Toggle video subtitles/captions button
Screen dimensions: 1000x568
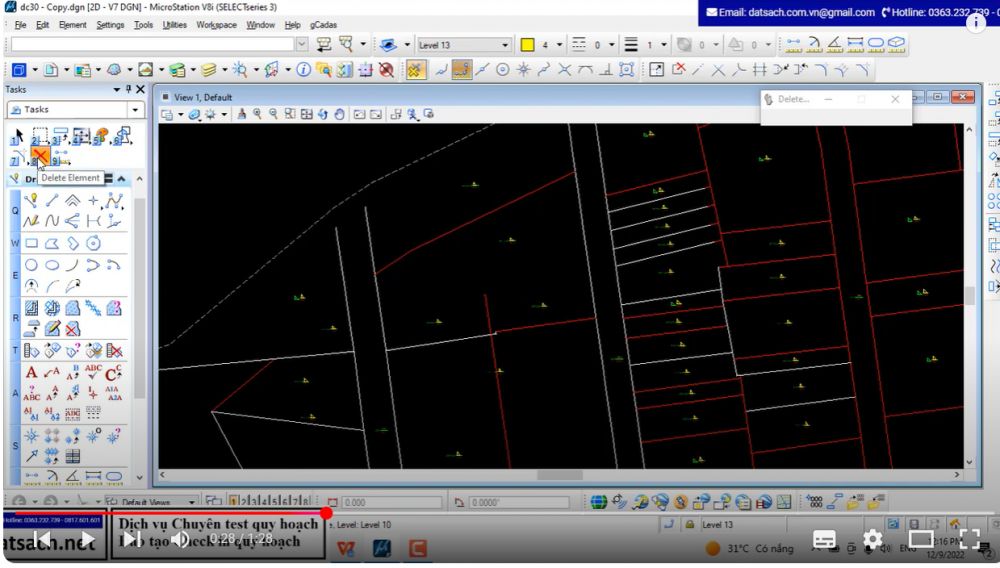tap(824, 540)
